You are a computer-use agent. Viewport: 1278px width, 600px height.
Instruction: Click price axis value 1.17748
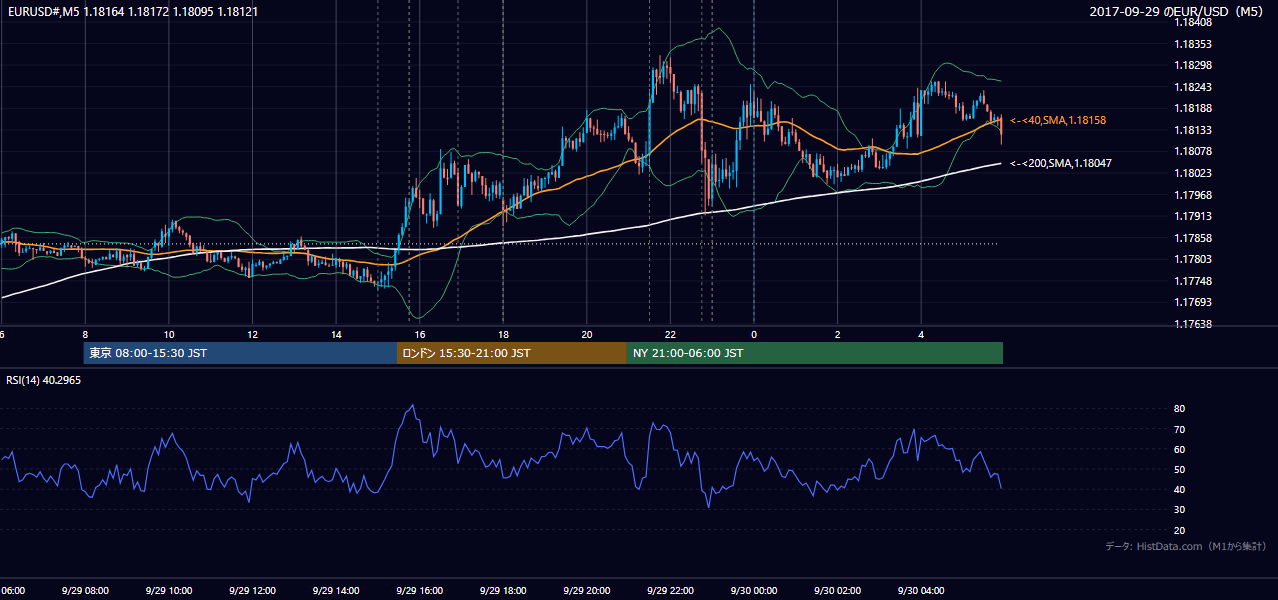click(1192, 281)
